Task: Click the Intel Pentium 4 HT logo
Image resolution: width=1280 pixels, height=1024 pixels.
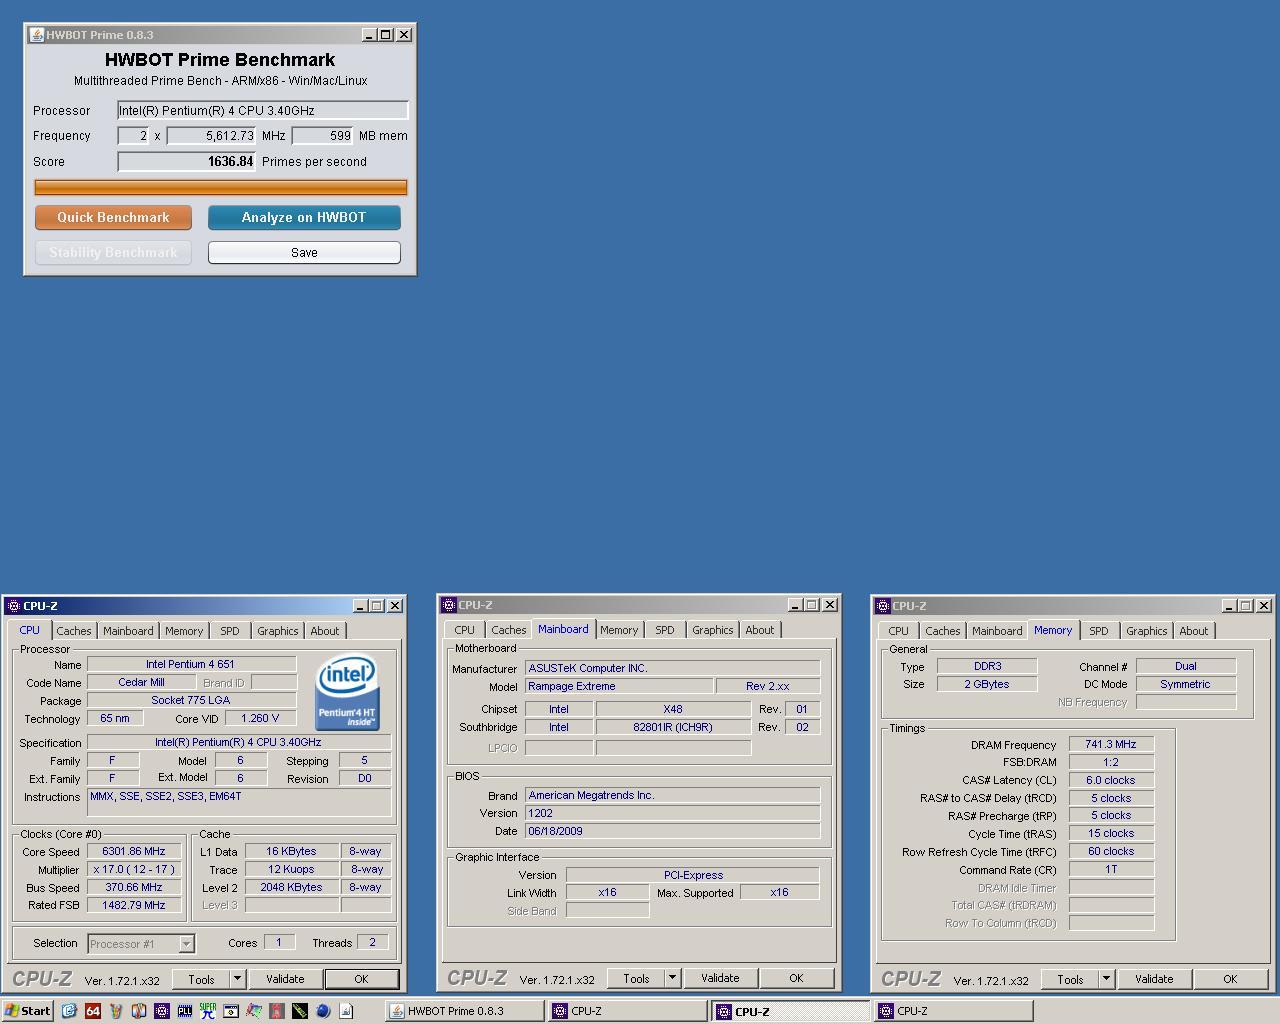Action: [346, 692]
